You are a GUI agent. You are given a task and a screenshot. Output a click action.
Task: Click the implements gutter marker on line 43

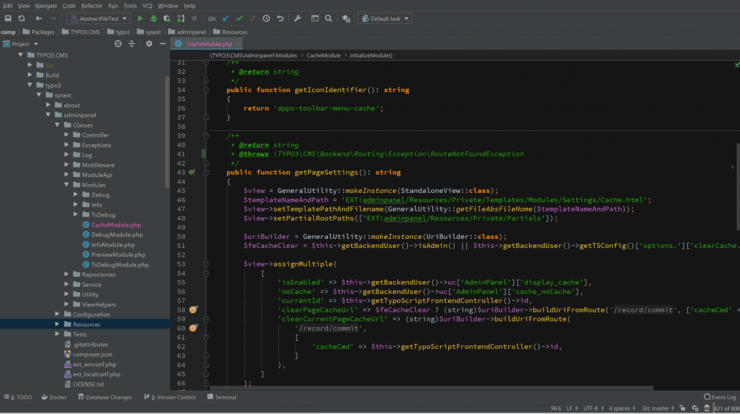(192, 172)
